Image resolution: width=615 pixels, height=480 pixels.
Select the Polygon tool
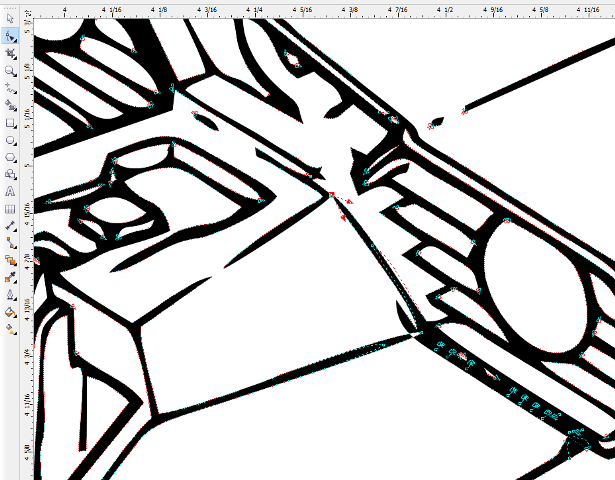pos(10,157)
